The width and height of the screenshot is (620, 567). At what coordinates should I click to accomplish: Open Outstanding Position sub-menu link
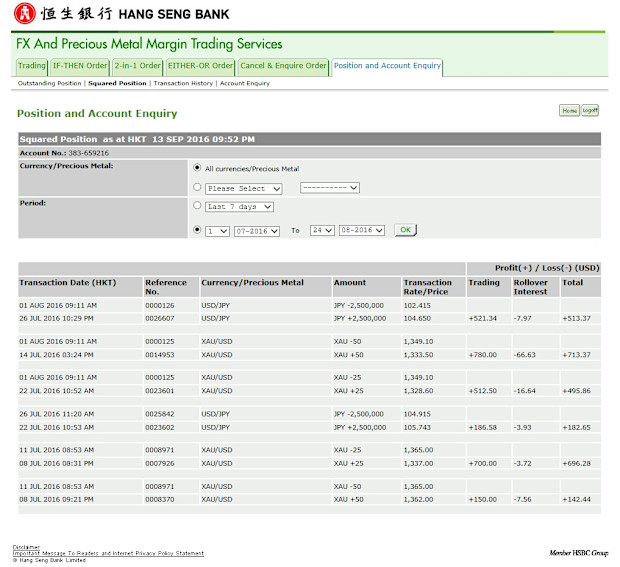[49, 83]
